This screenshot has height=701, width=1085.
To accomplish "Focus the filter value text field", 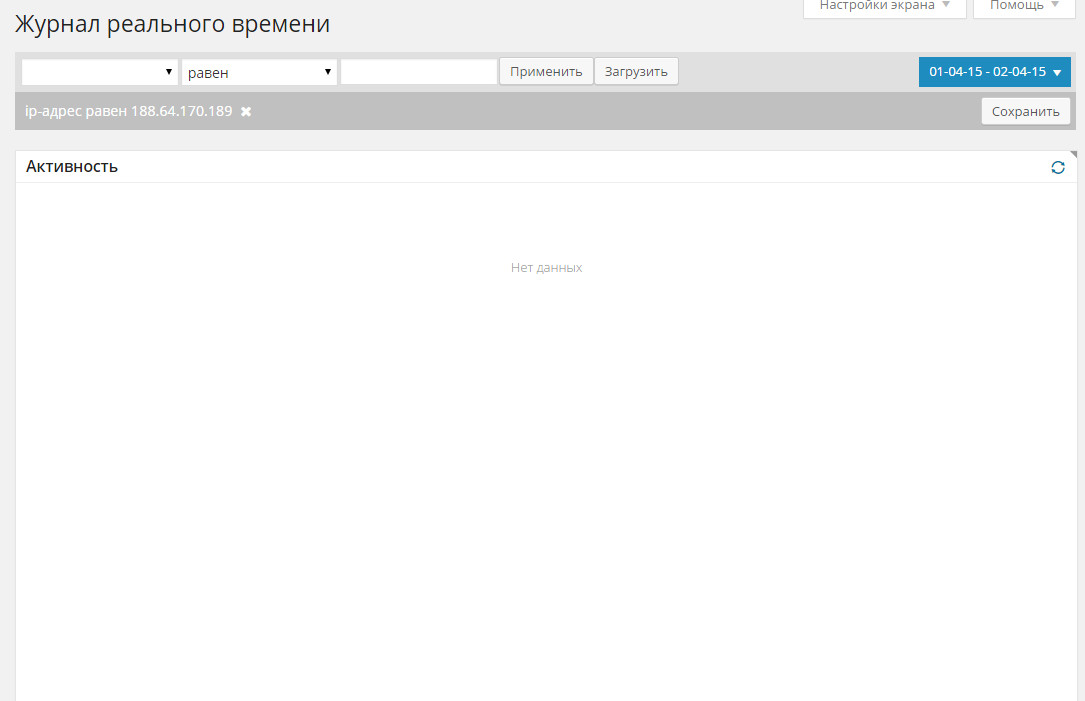I will tap(419, 72).
